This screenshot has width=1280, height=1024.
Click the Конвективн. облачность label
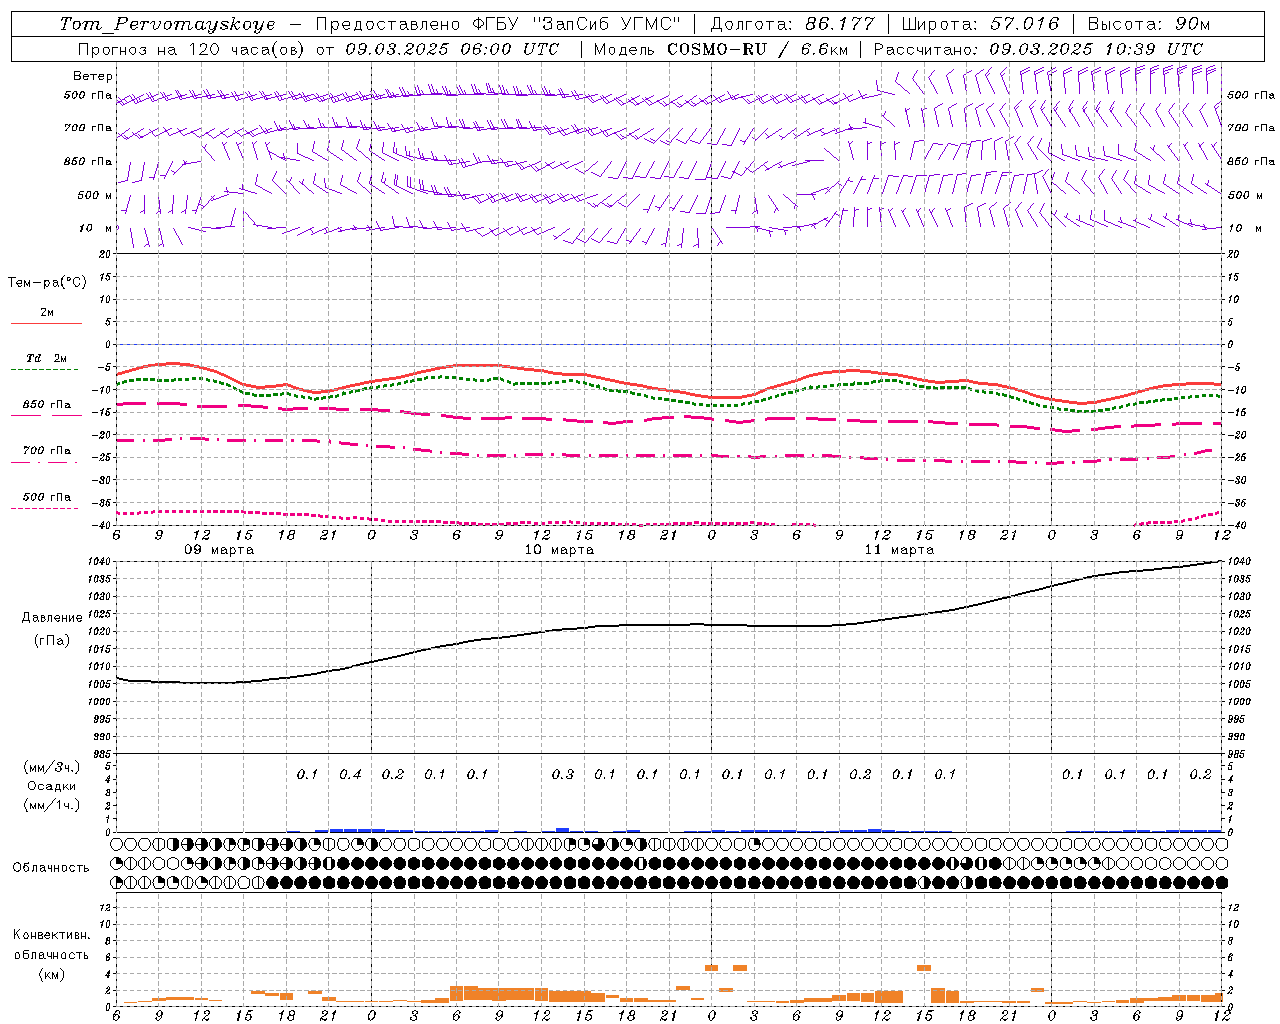point(51,945)
